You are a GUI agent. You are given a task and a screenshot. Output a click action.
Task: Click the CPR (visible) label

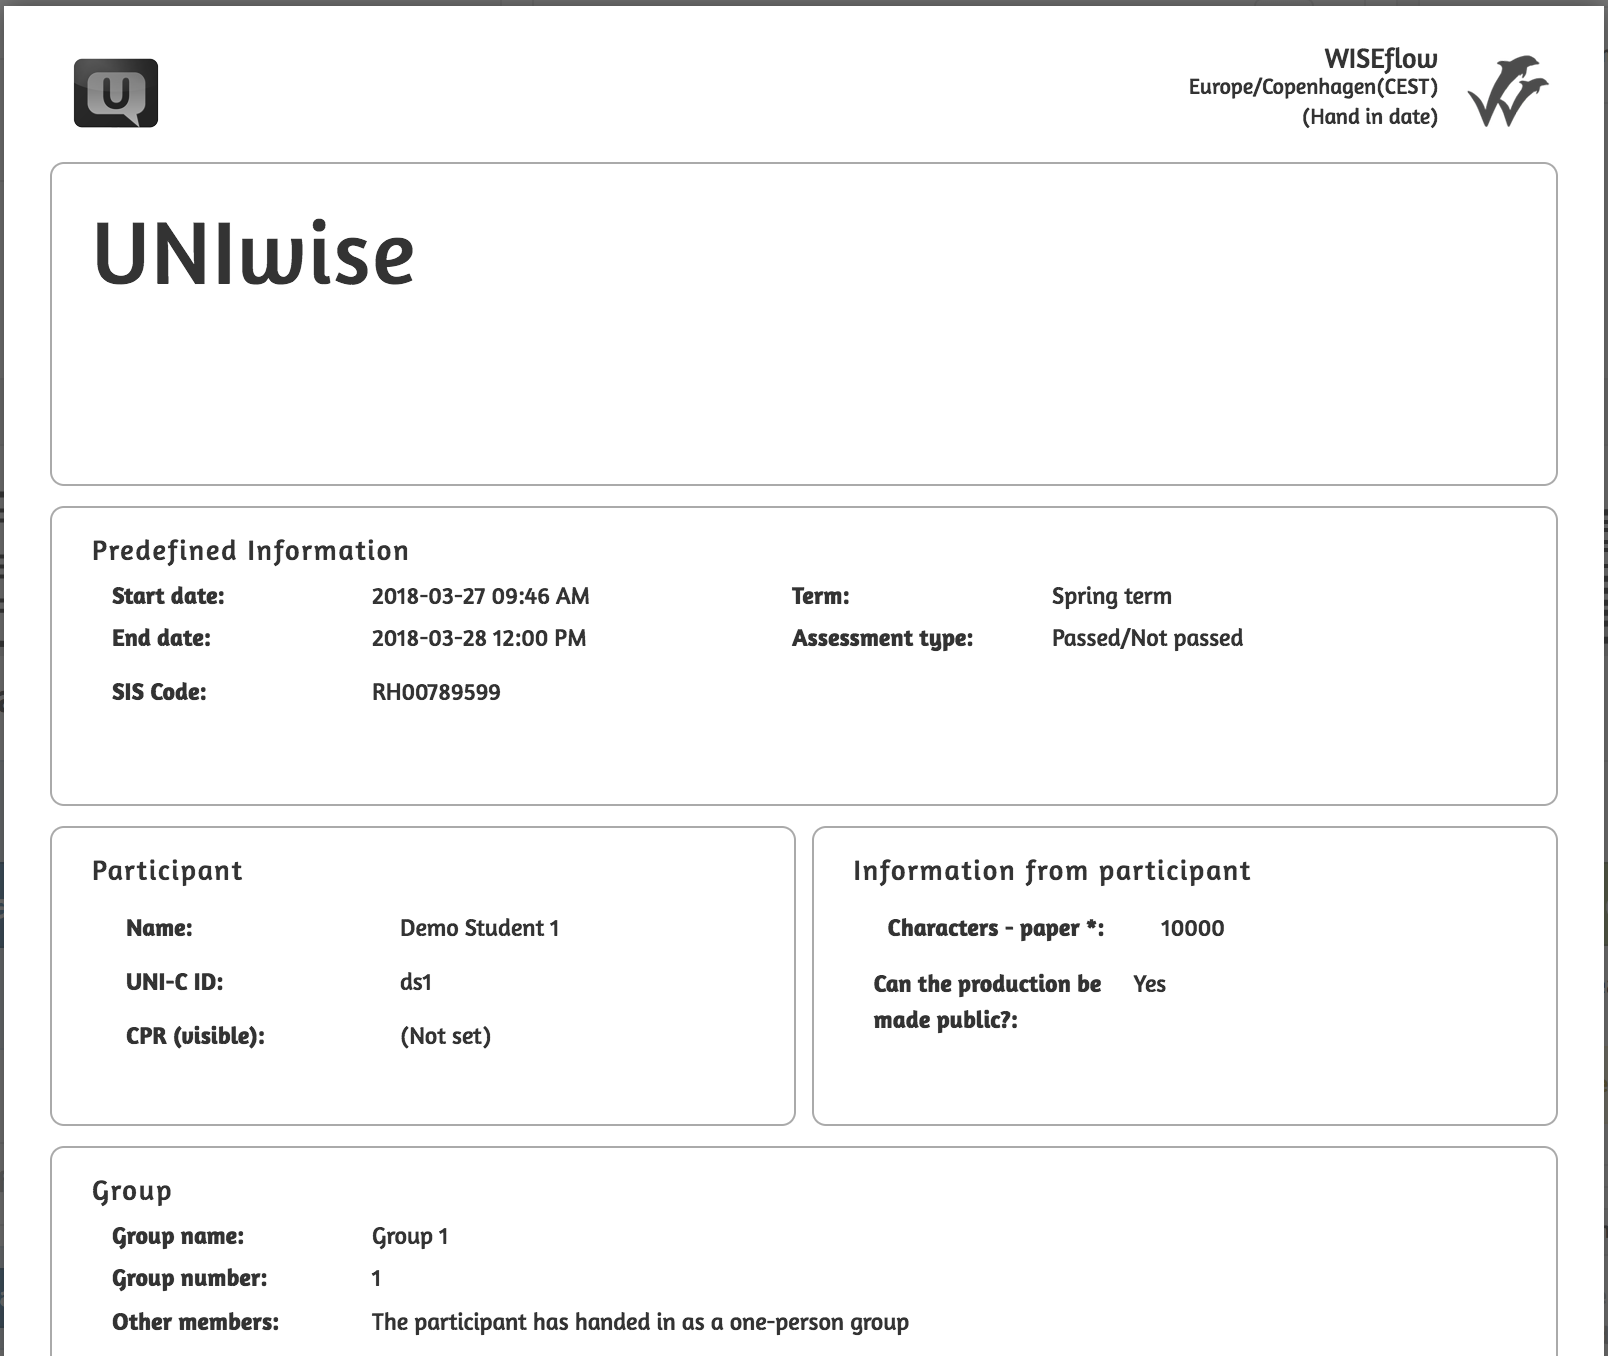point(195,1036)
